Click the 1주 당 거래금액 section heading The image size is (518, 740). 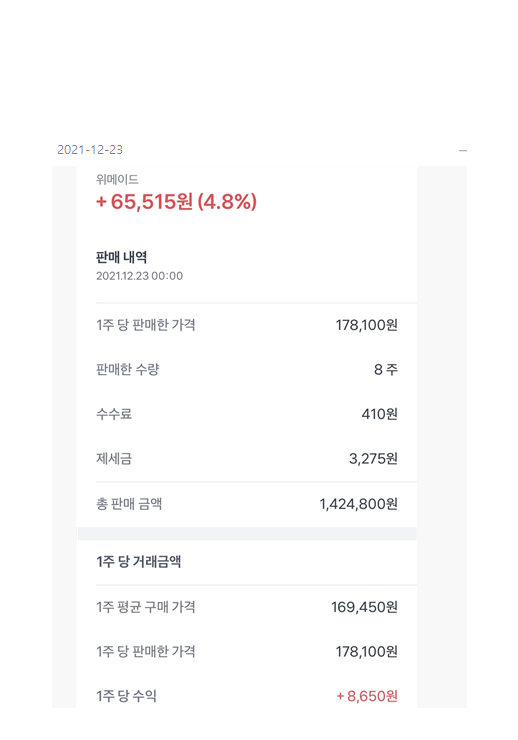coord(139,562)
